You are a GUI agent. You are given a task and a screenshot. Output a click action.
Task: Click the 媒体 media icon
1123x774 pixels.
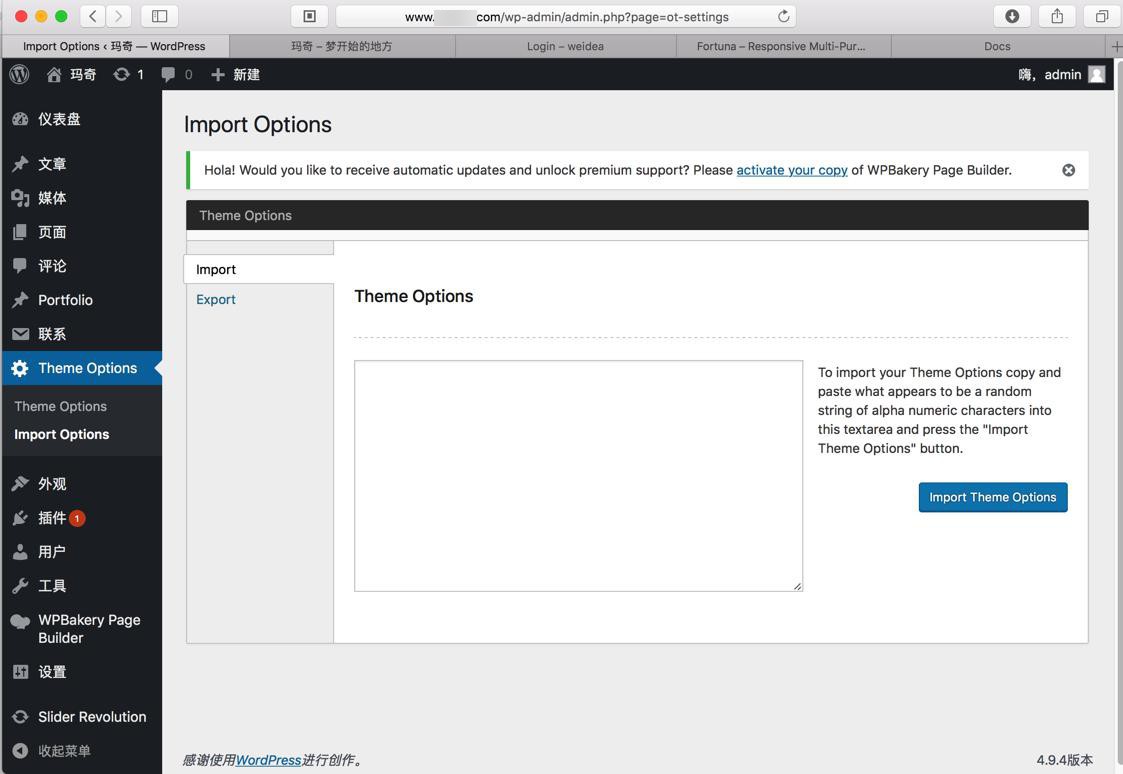[x=20, y=198]
